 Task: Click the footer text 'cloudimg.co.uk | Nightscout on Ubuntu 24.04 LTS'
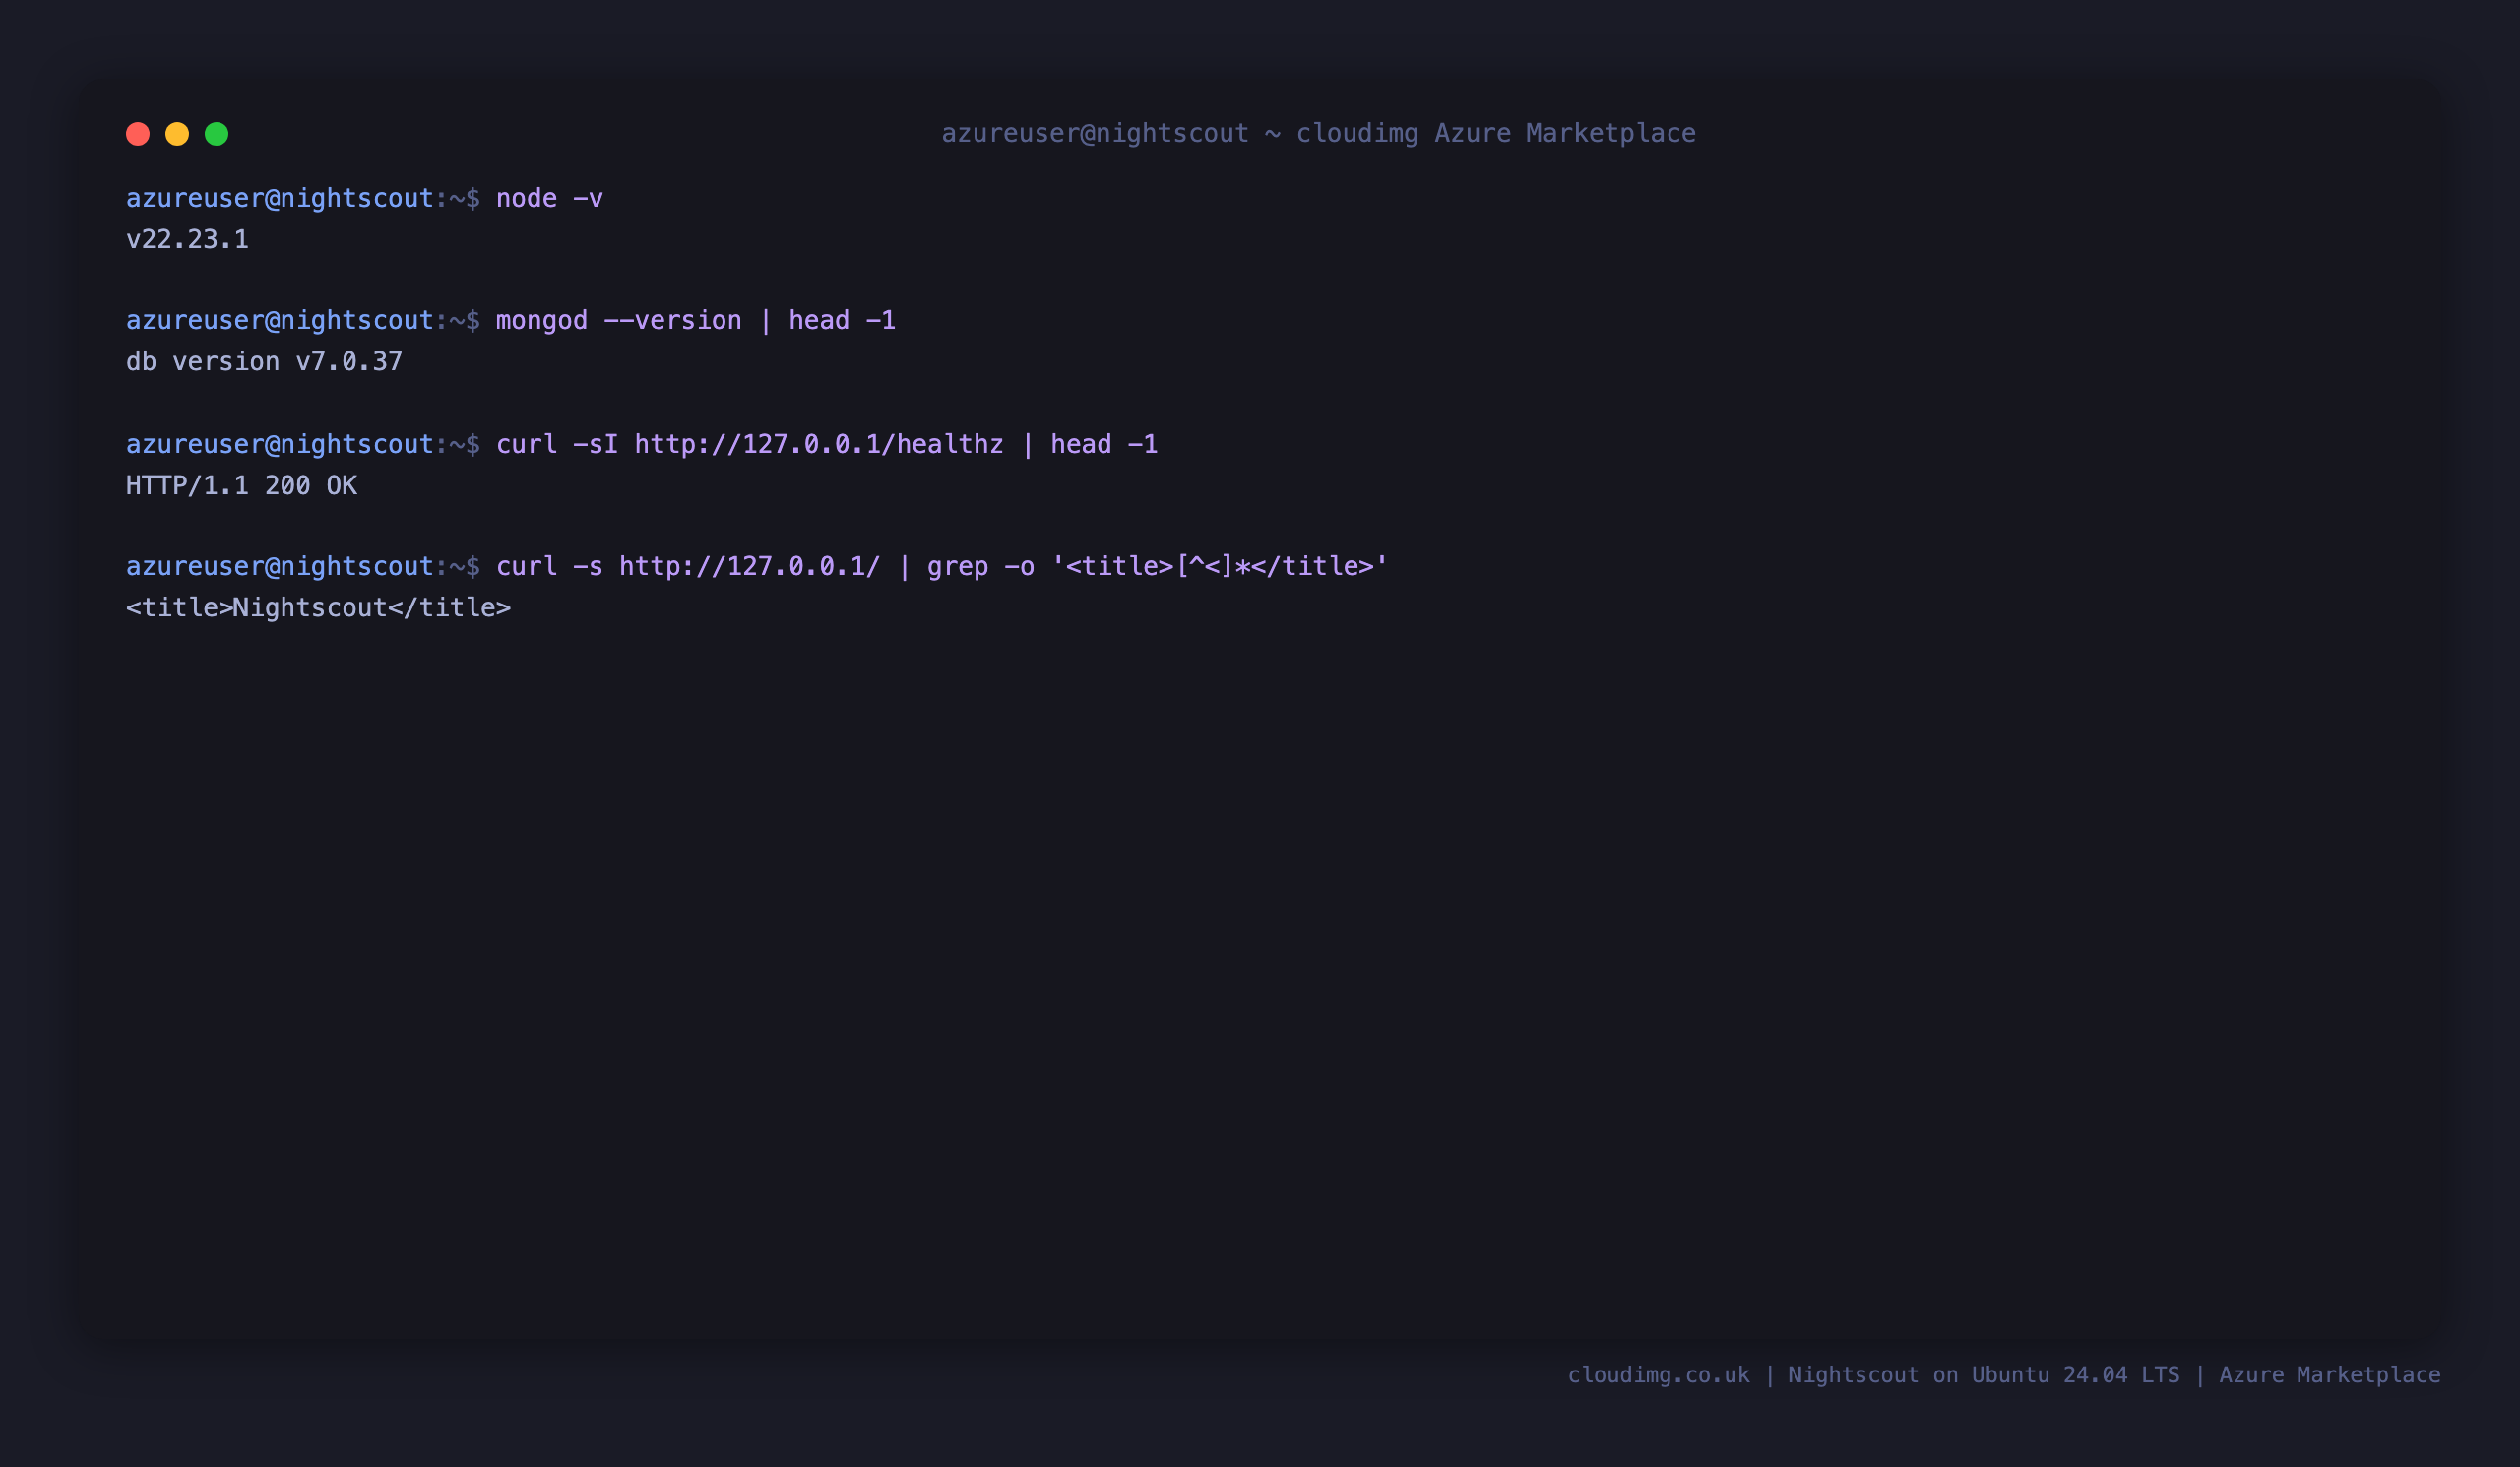1873,1375
